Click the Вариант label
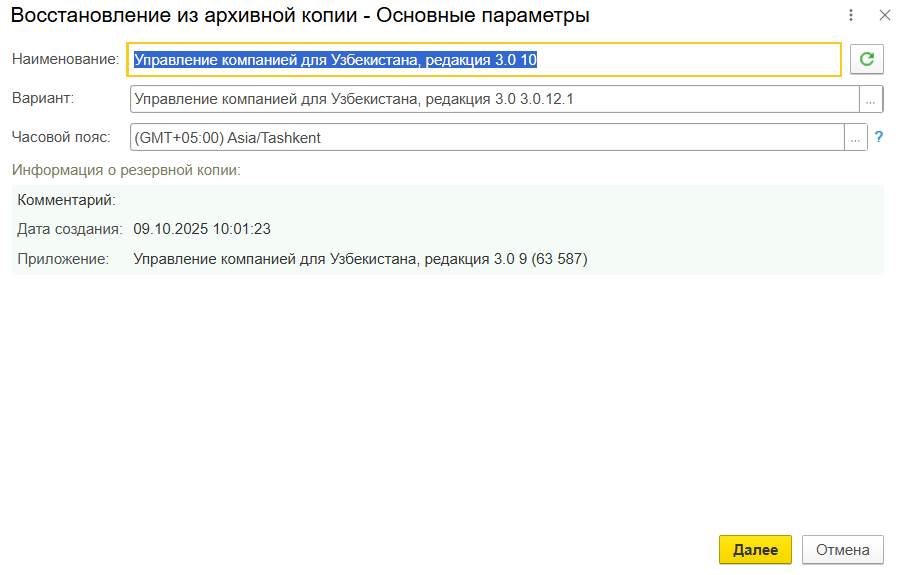Screen dimensions: 901x575 click(x=43, y=98)
